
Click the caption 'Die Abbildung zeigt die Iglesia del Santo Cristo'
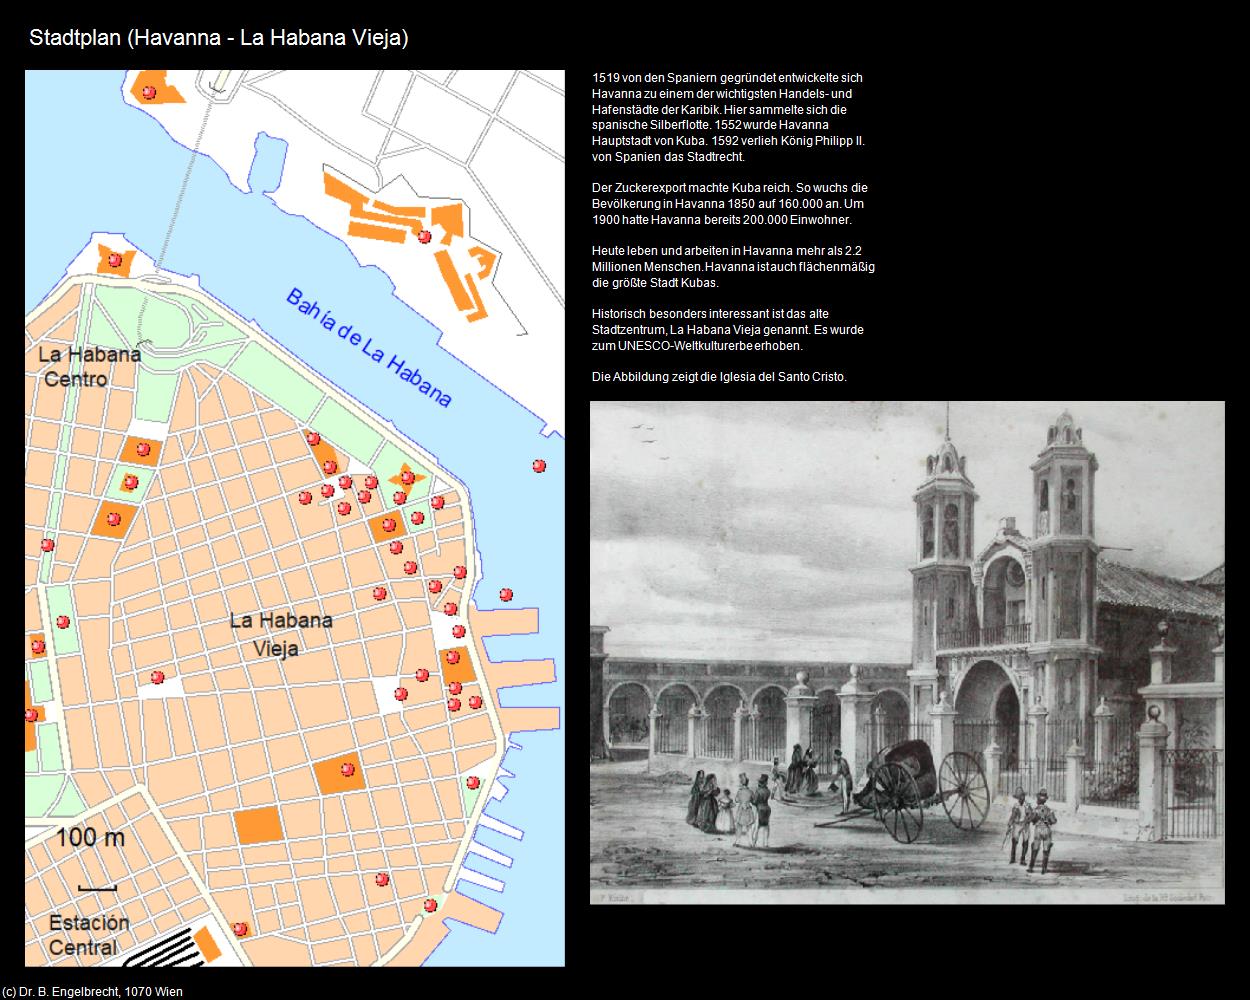(719, 377)
